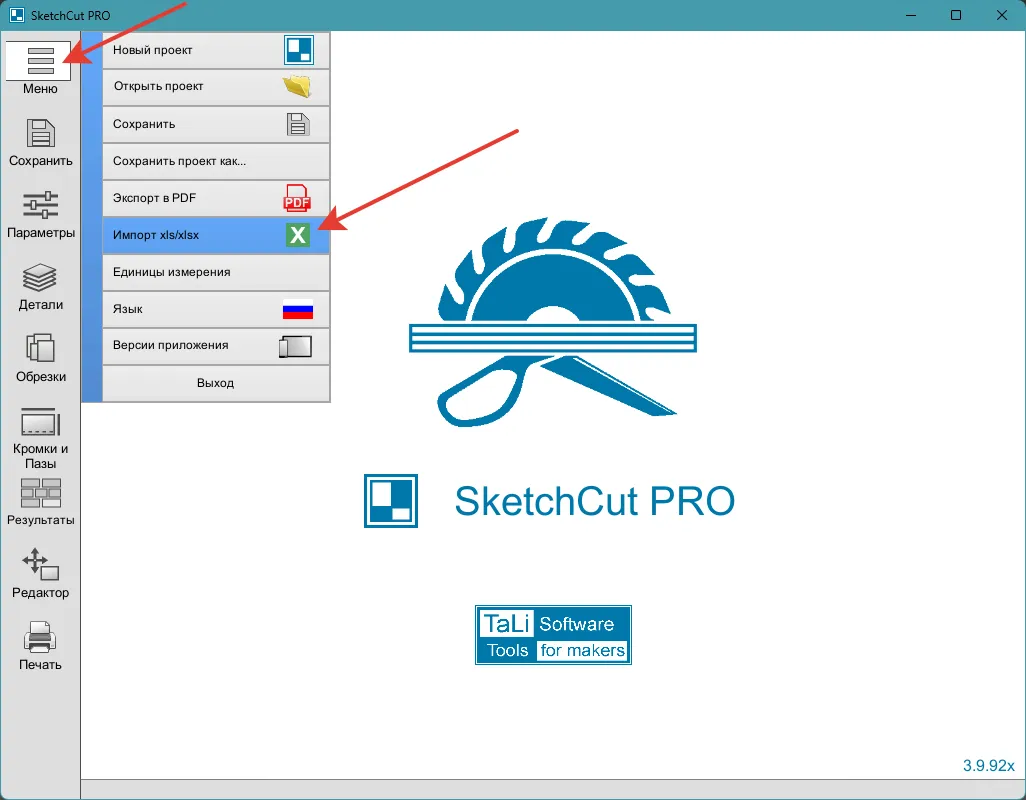
Task: Click the Excel icon beside Импорт xls/xlsx
Action: (x=299, y=235)
